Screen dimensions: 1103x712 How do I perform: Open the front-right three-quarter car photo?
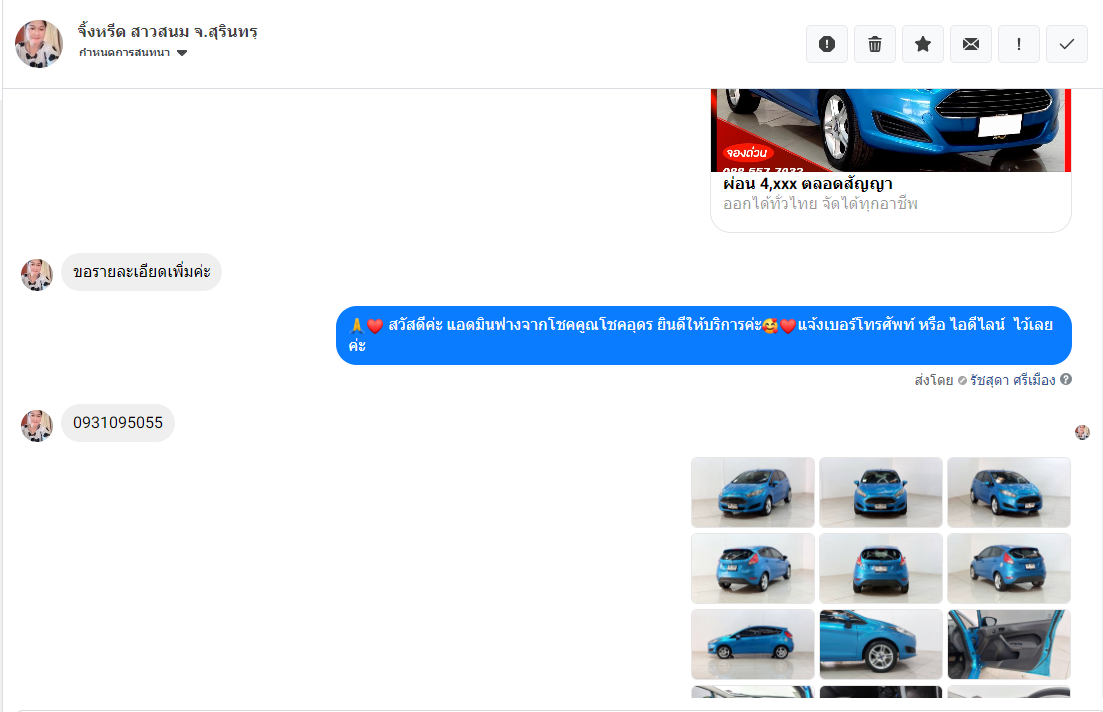pyautogui.click(x=1009, y=492)
